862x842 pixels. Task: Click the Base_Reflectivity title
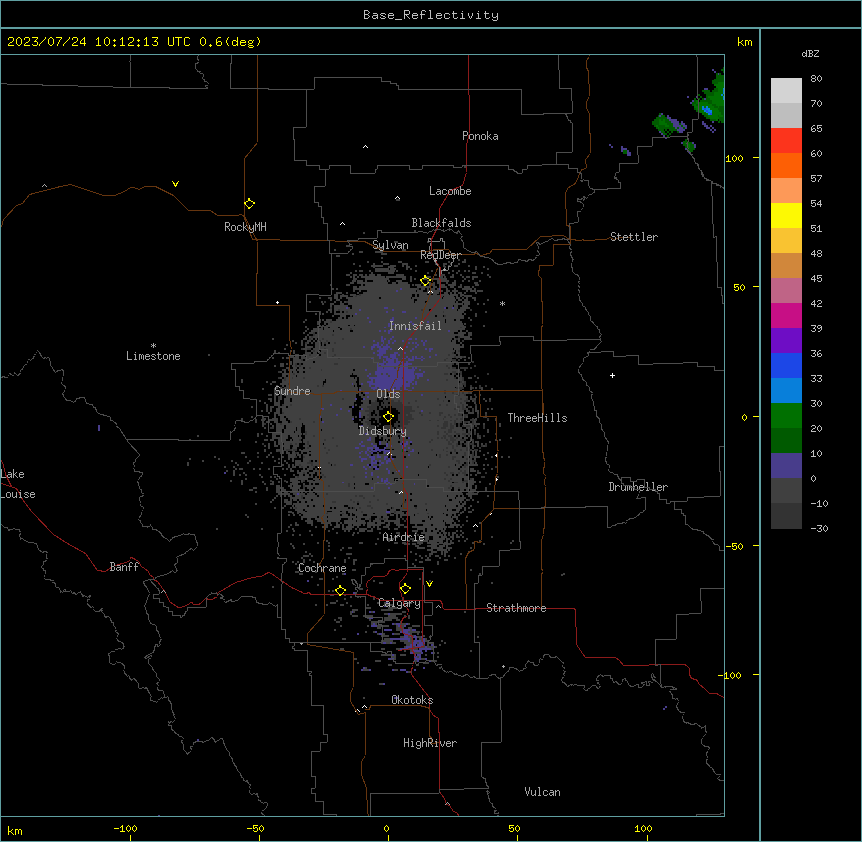pyautogui.click(x=431, y=15)
